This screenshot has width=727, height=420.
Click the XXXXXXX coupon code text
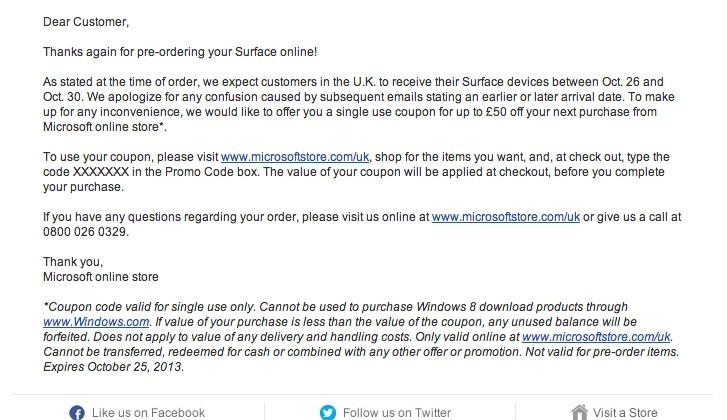(101, 172)
